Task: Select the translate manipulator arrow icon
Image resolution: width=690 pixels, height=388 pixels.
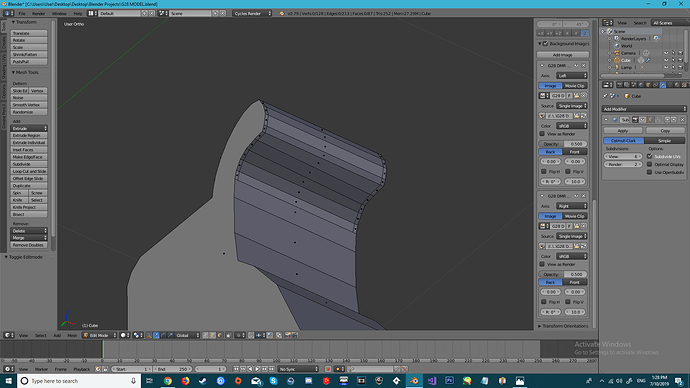Action: tap(156, 335)
